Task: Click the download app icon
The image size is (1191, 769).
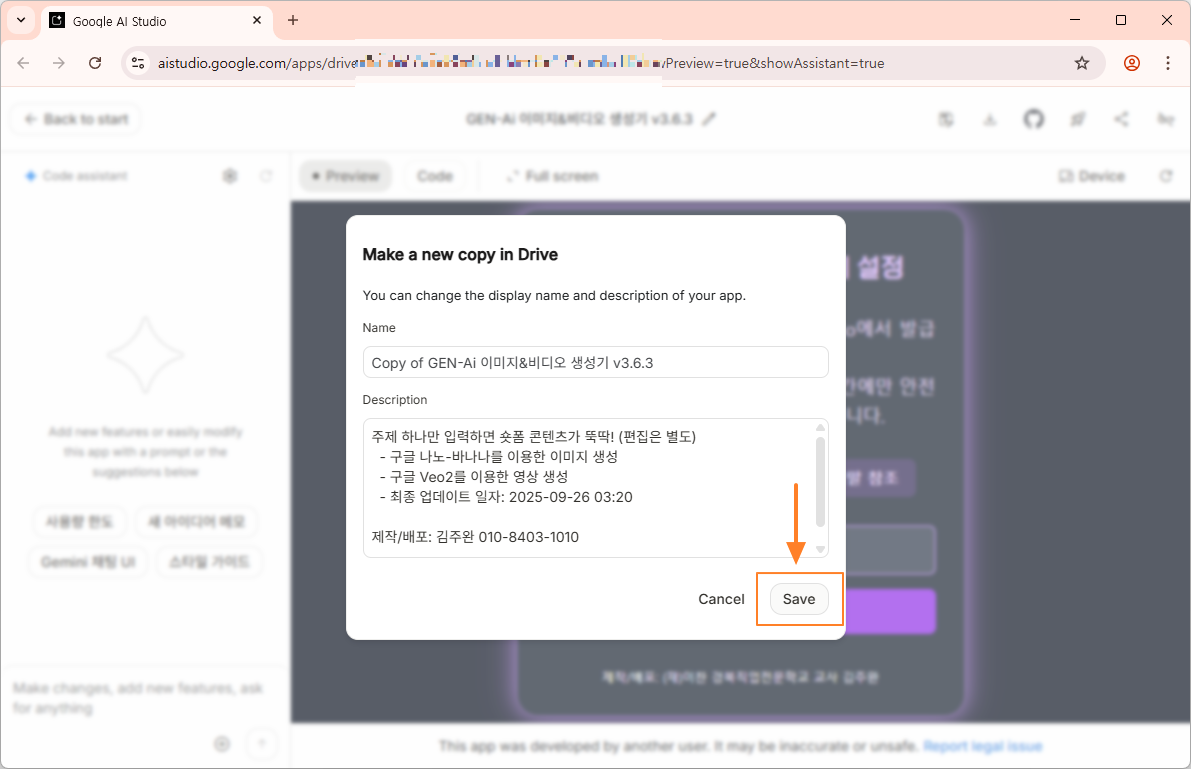Action: point(990,119)
